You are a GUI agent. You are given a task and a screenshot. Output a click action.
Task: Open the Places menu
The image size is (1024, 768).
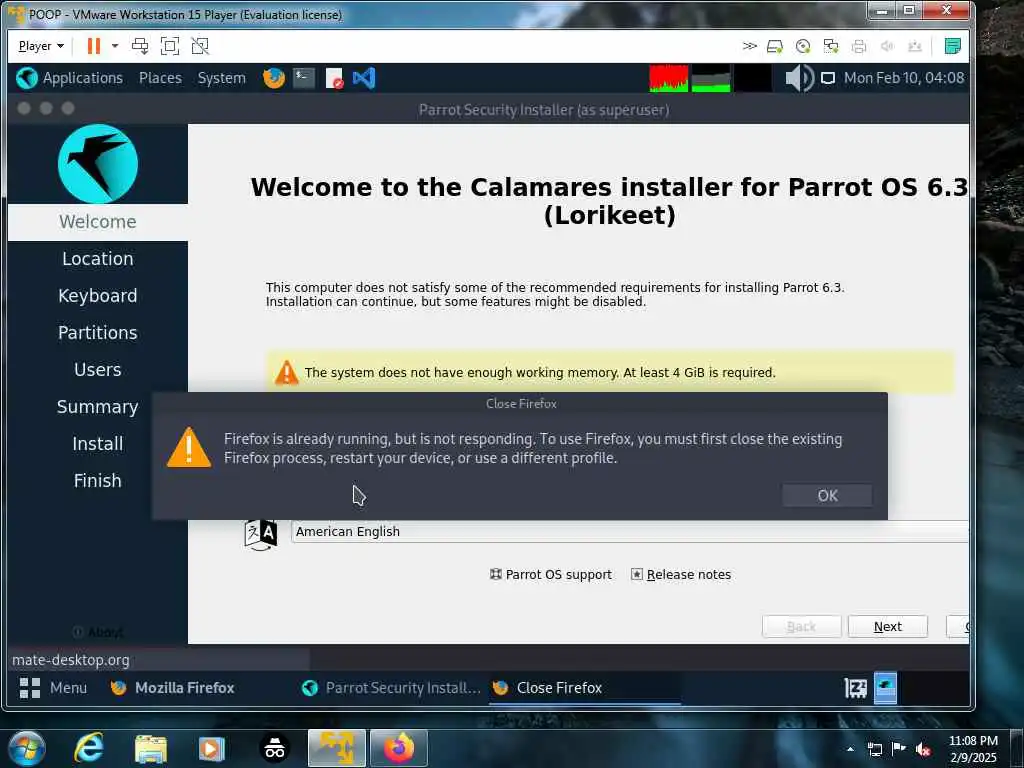[160, 78]
